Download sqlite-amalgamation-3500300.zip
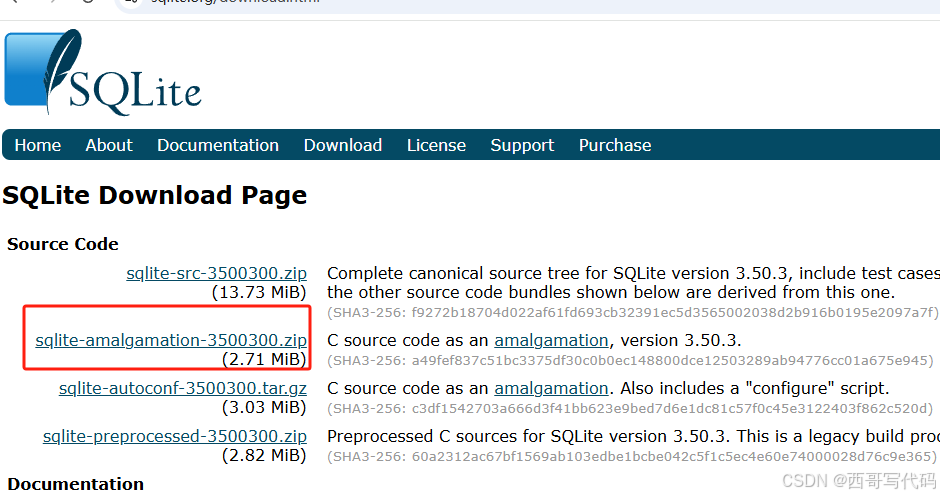 pyautogui.click(x=171, y=340)
